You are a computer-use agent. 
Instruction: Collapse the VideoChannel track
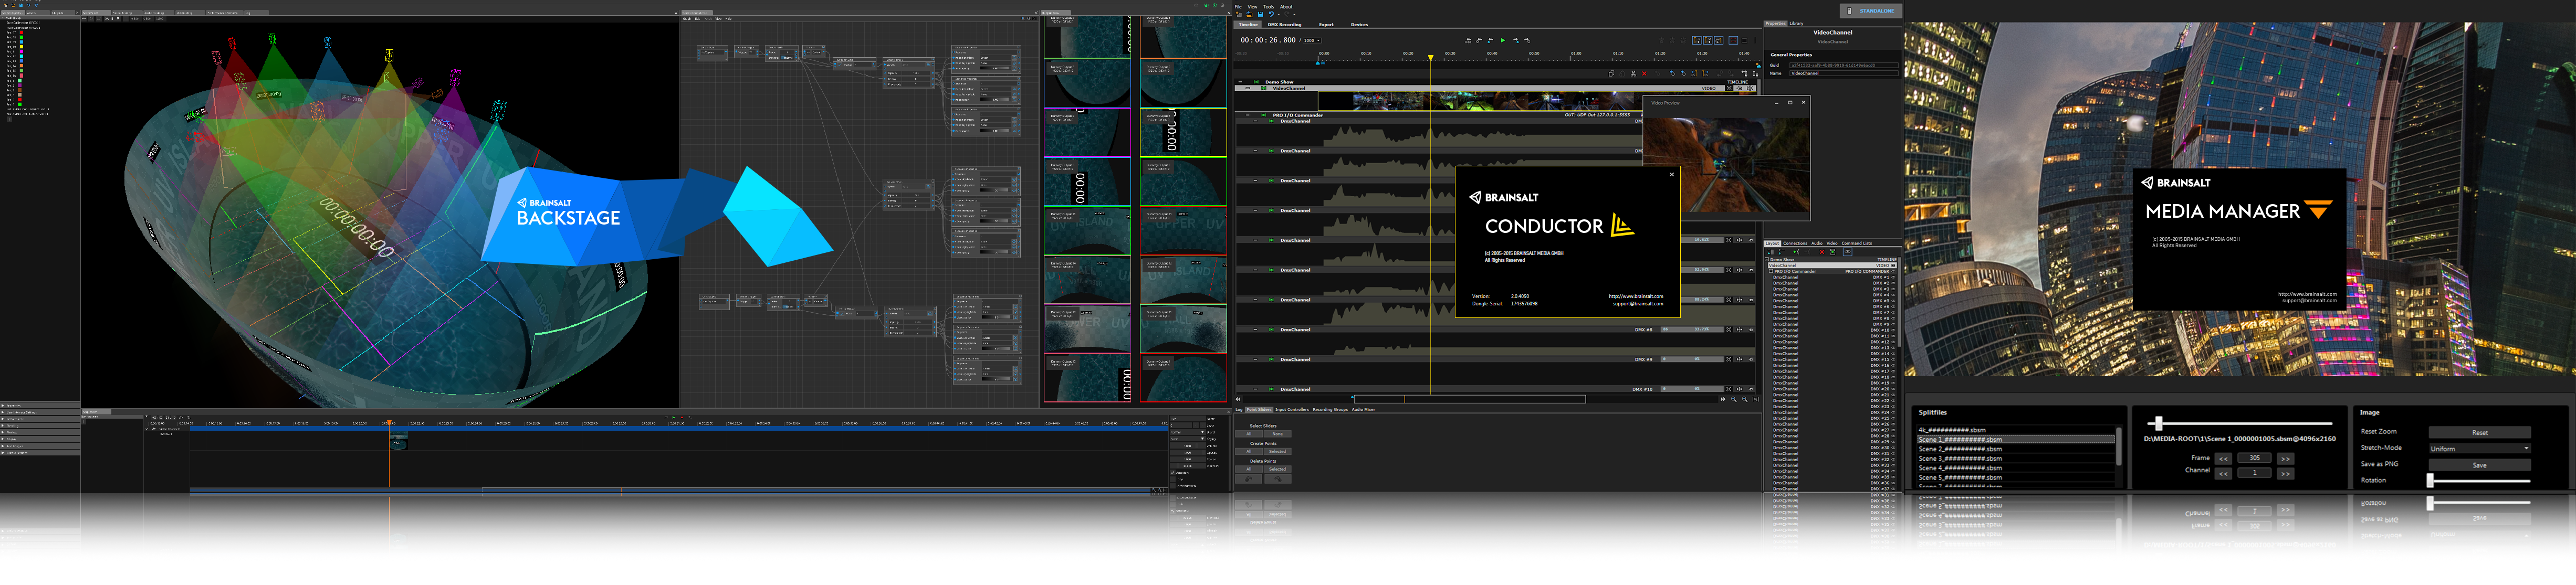[1248, 88]
